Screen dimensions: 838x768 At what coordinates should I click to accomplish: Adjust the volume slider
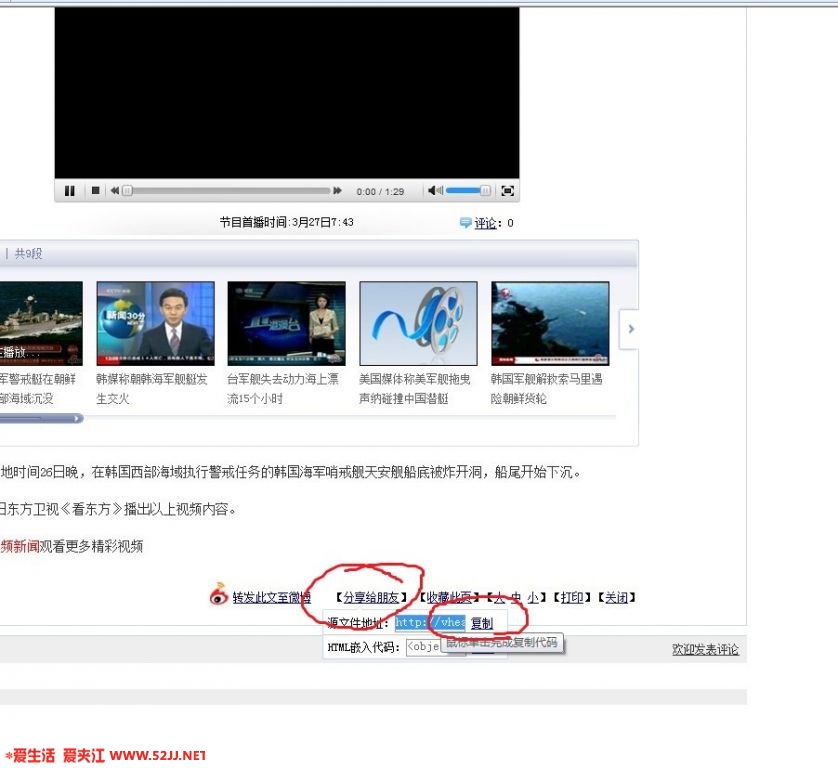pos(468,191)
